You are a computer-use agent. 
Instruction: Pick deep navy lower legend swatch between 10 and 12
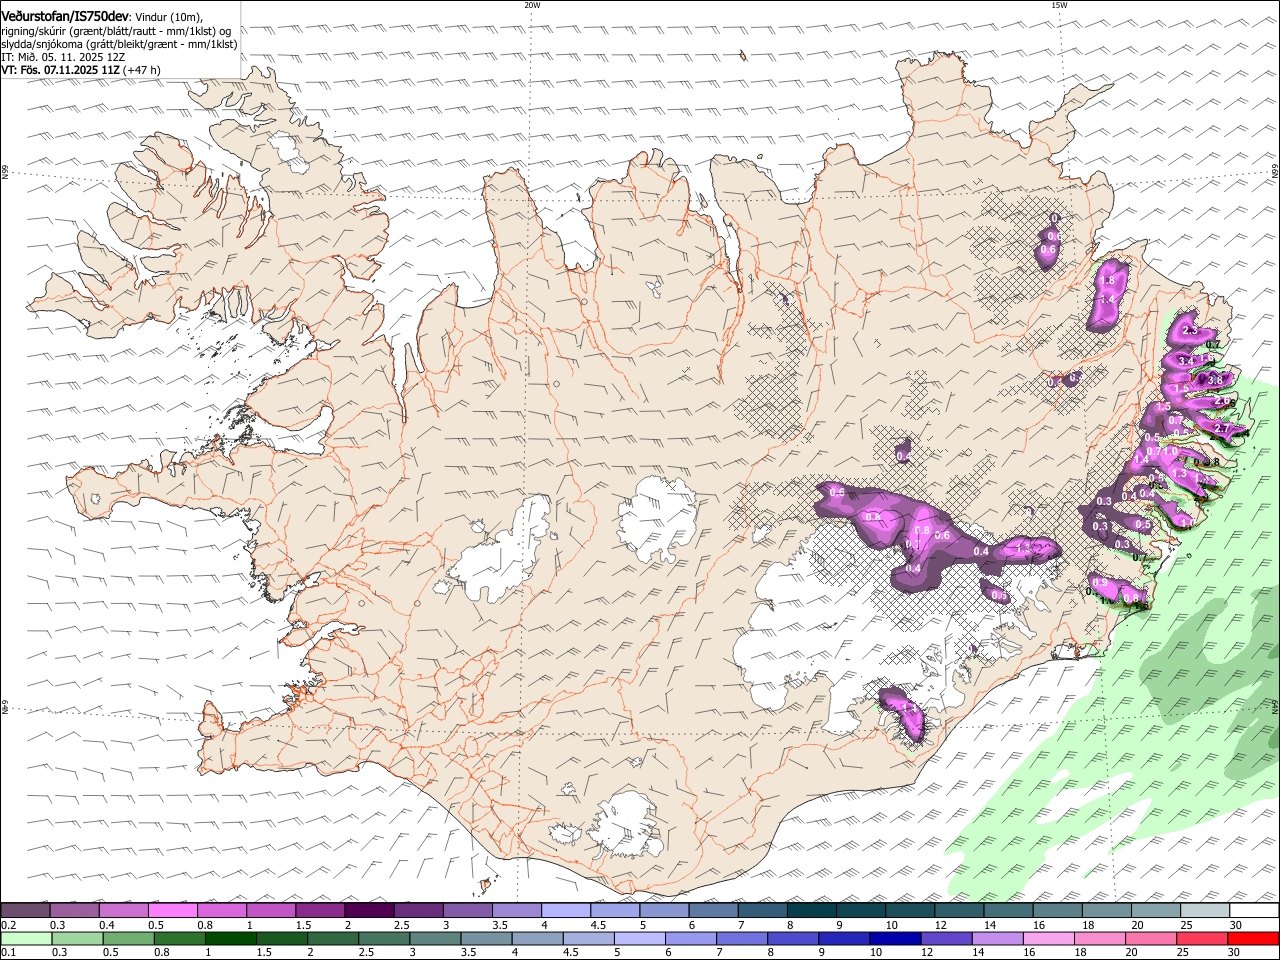(894, 938)
